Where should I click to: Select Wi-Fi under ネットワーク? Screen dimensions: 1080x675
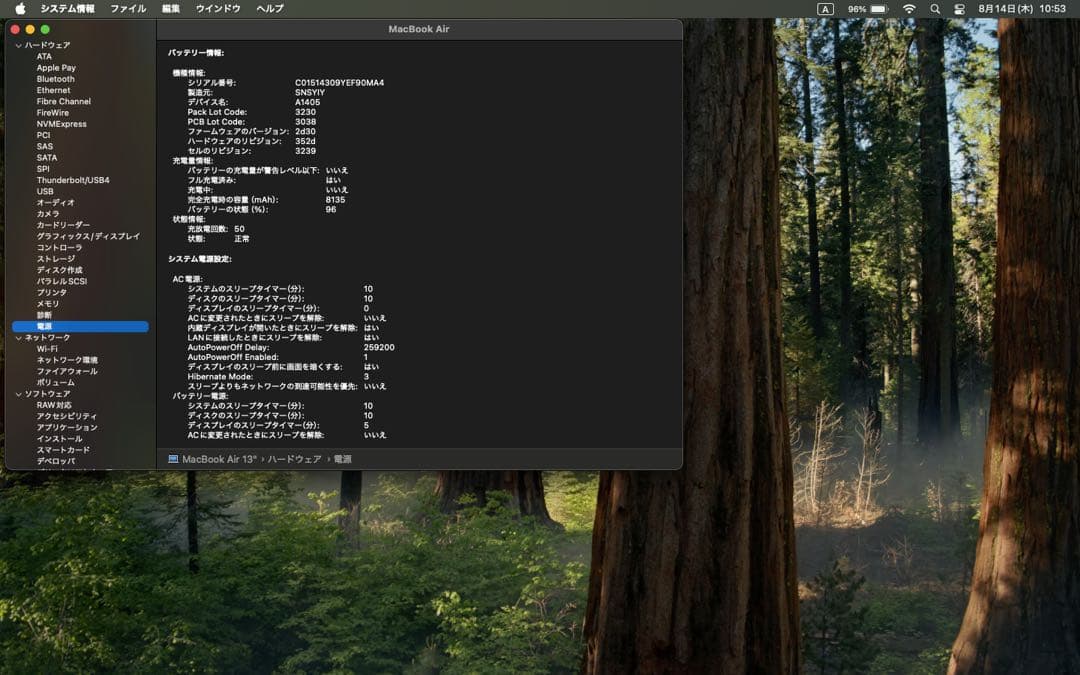pyautogui.click(x=47, y=349)
